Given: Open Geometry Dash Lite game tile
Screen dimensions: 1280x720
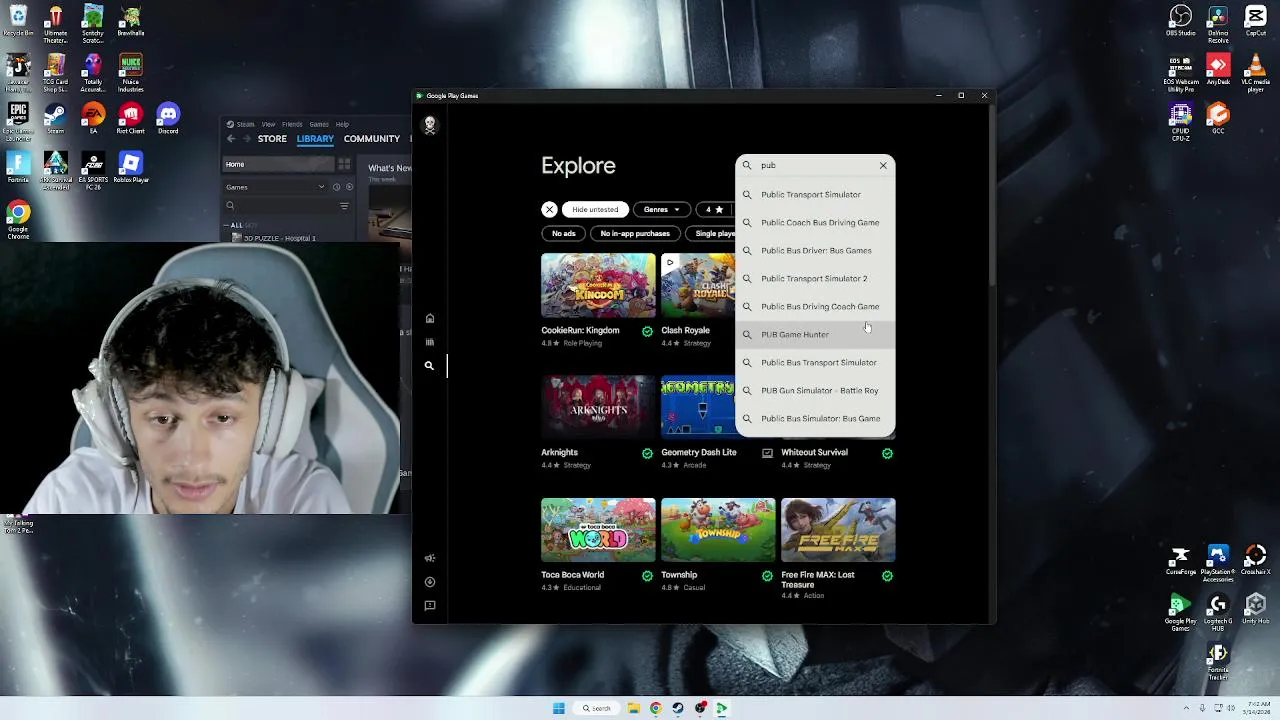Looking at the screenshot, I should [x=698, y=408].
